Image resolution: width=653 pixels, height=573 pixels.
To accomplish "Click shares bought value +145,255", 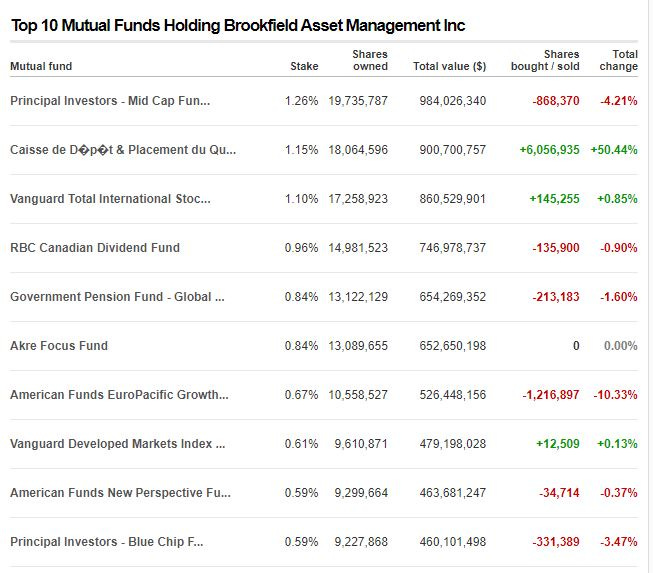I will click(x=554, y=199).
